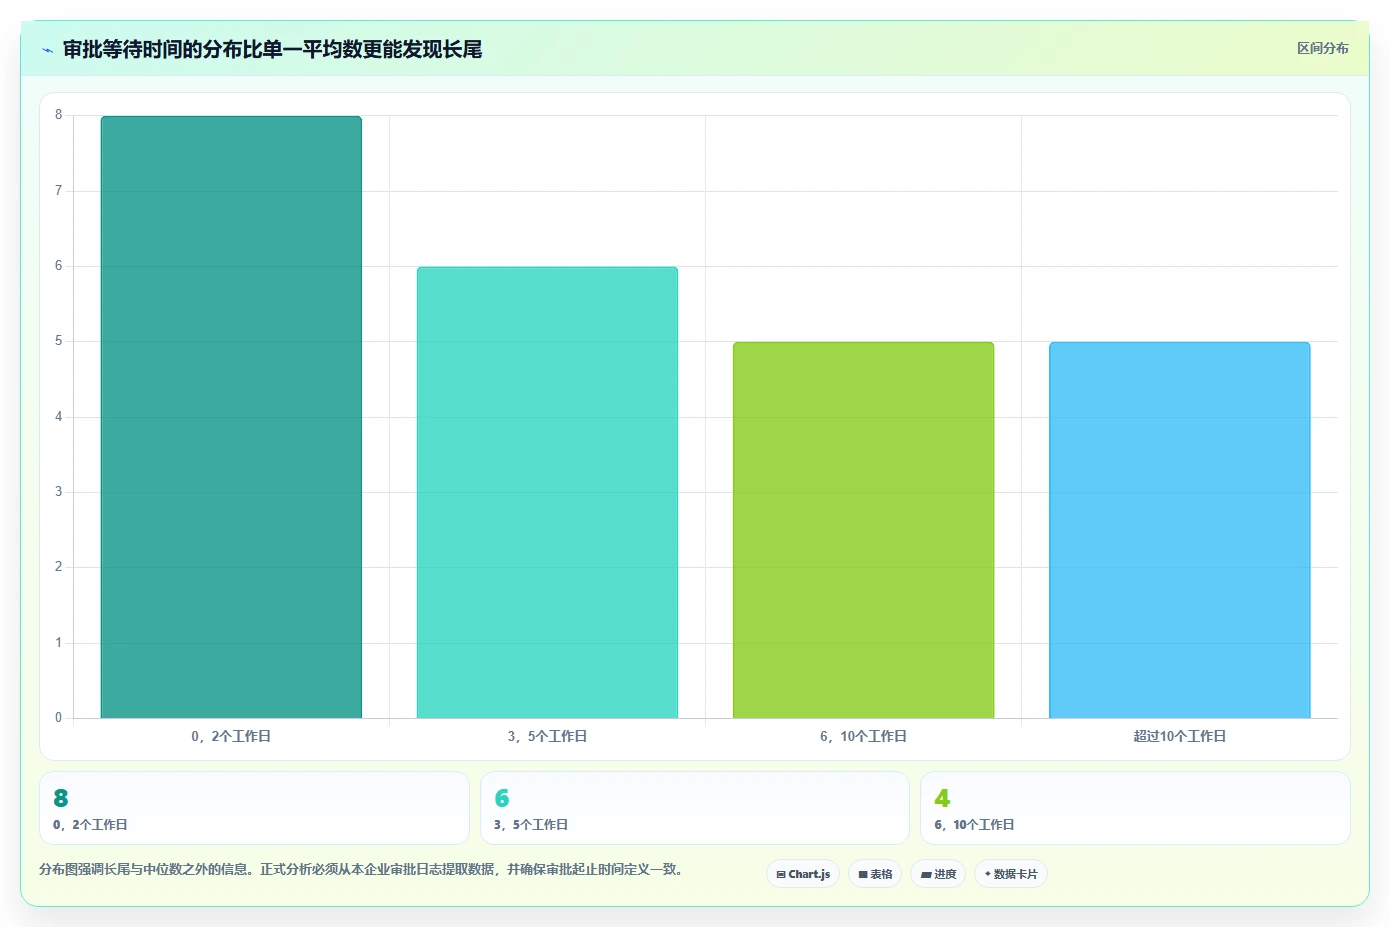The image size is (1390, 927).
Task: Click the x-axis label 超过10个工作日
Action: pyautogui.click(x=1179, y=736)
